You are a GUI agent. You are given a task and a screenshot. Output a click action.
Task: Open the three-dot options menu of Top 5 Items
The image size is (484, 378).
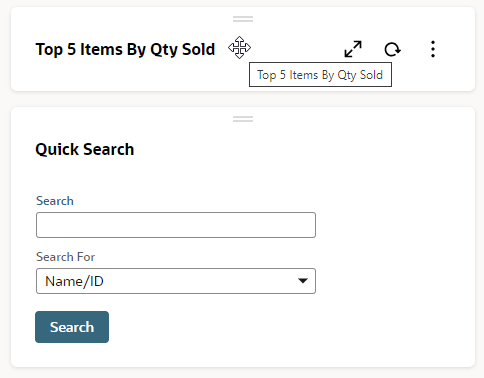coord(433,49)
